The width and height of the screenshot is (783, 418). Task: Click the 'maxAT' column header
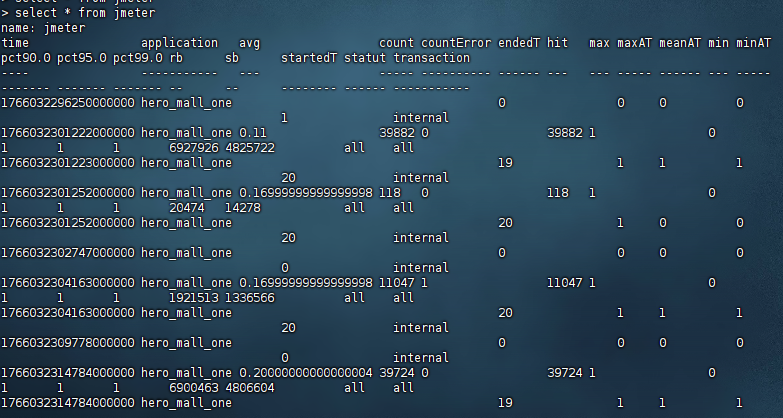click(x=634, y=43)
